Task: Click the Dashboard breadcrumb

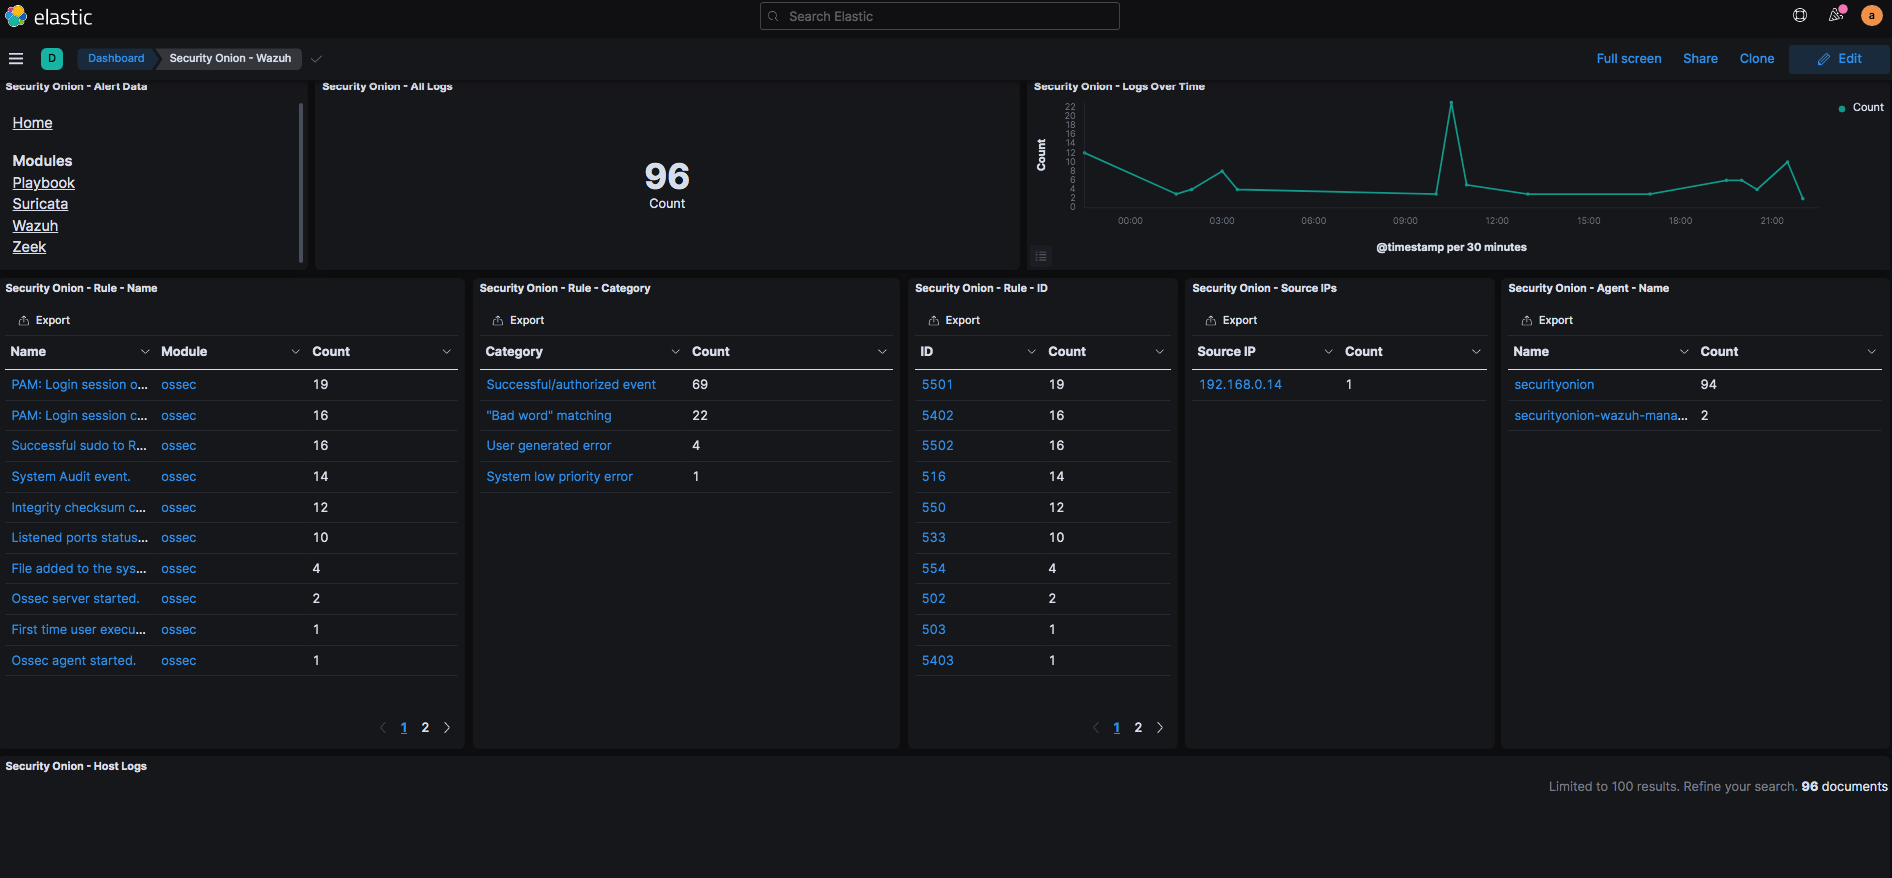Action: [x=116, y=58]
